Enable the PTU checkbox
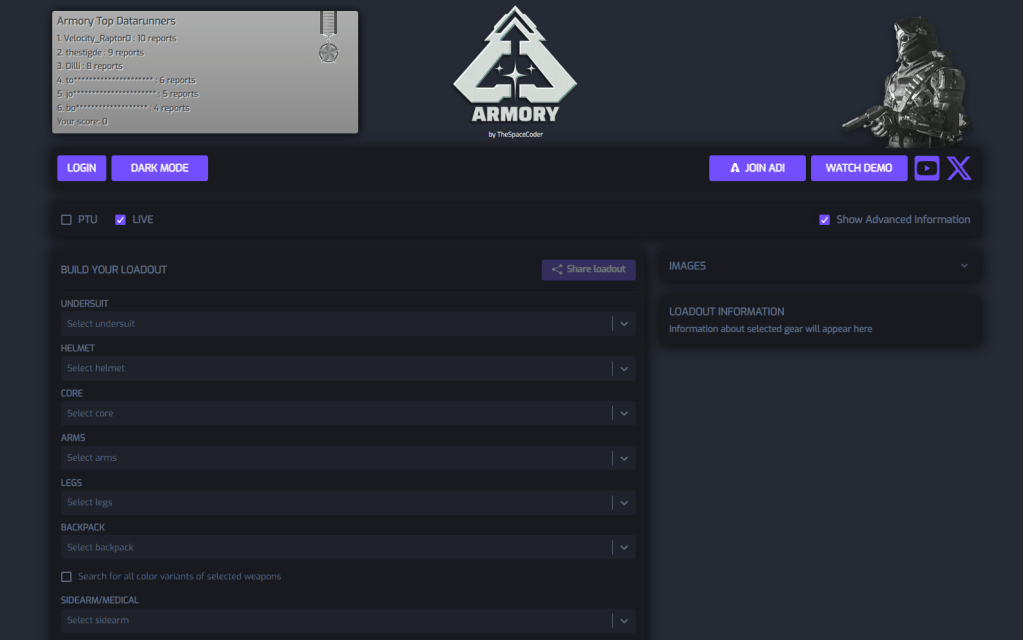 click(67, 219)
